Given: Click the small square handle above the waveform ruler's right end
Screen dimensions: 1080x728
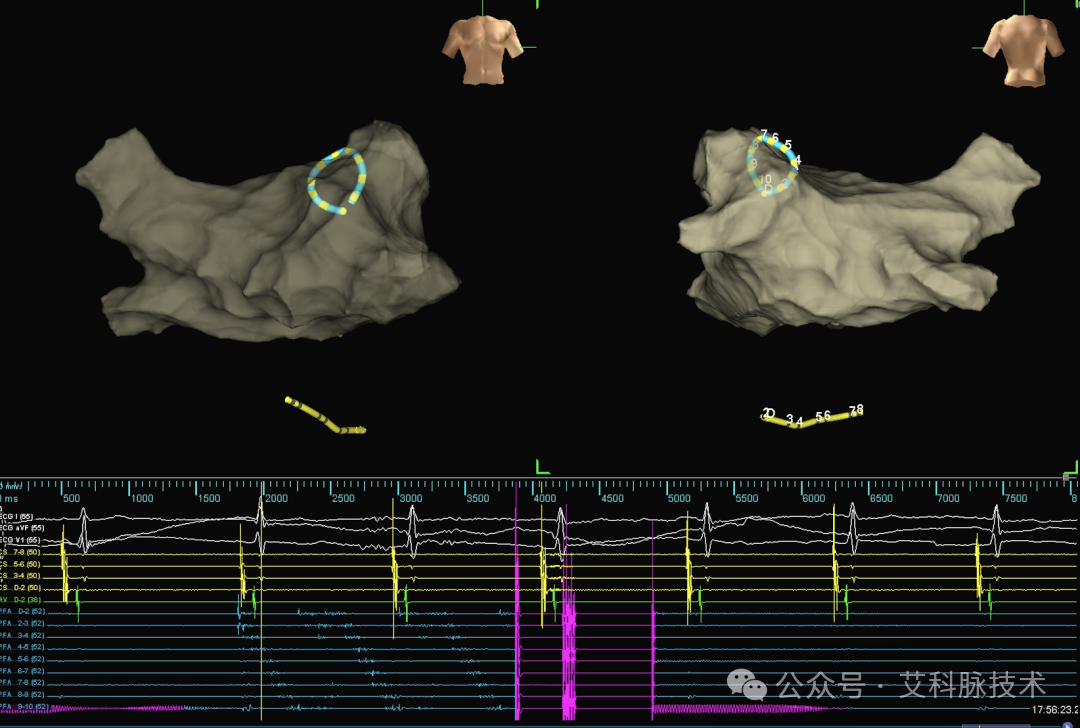Looking at the screenshot, I should coord(1066,477).
